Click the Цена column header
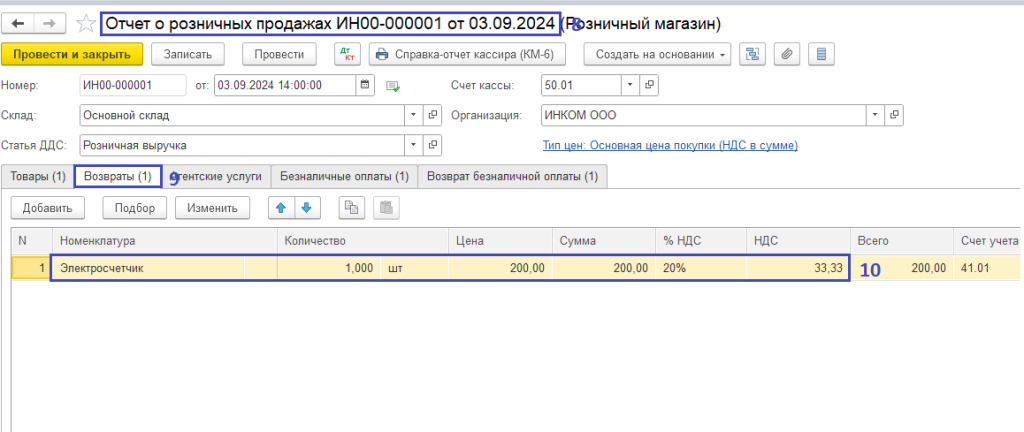The width and height of the screenshot is (1024, 432). coord(500,241)
